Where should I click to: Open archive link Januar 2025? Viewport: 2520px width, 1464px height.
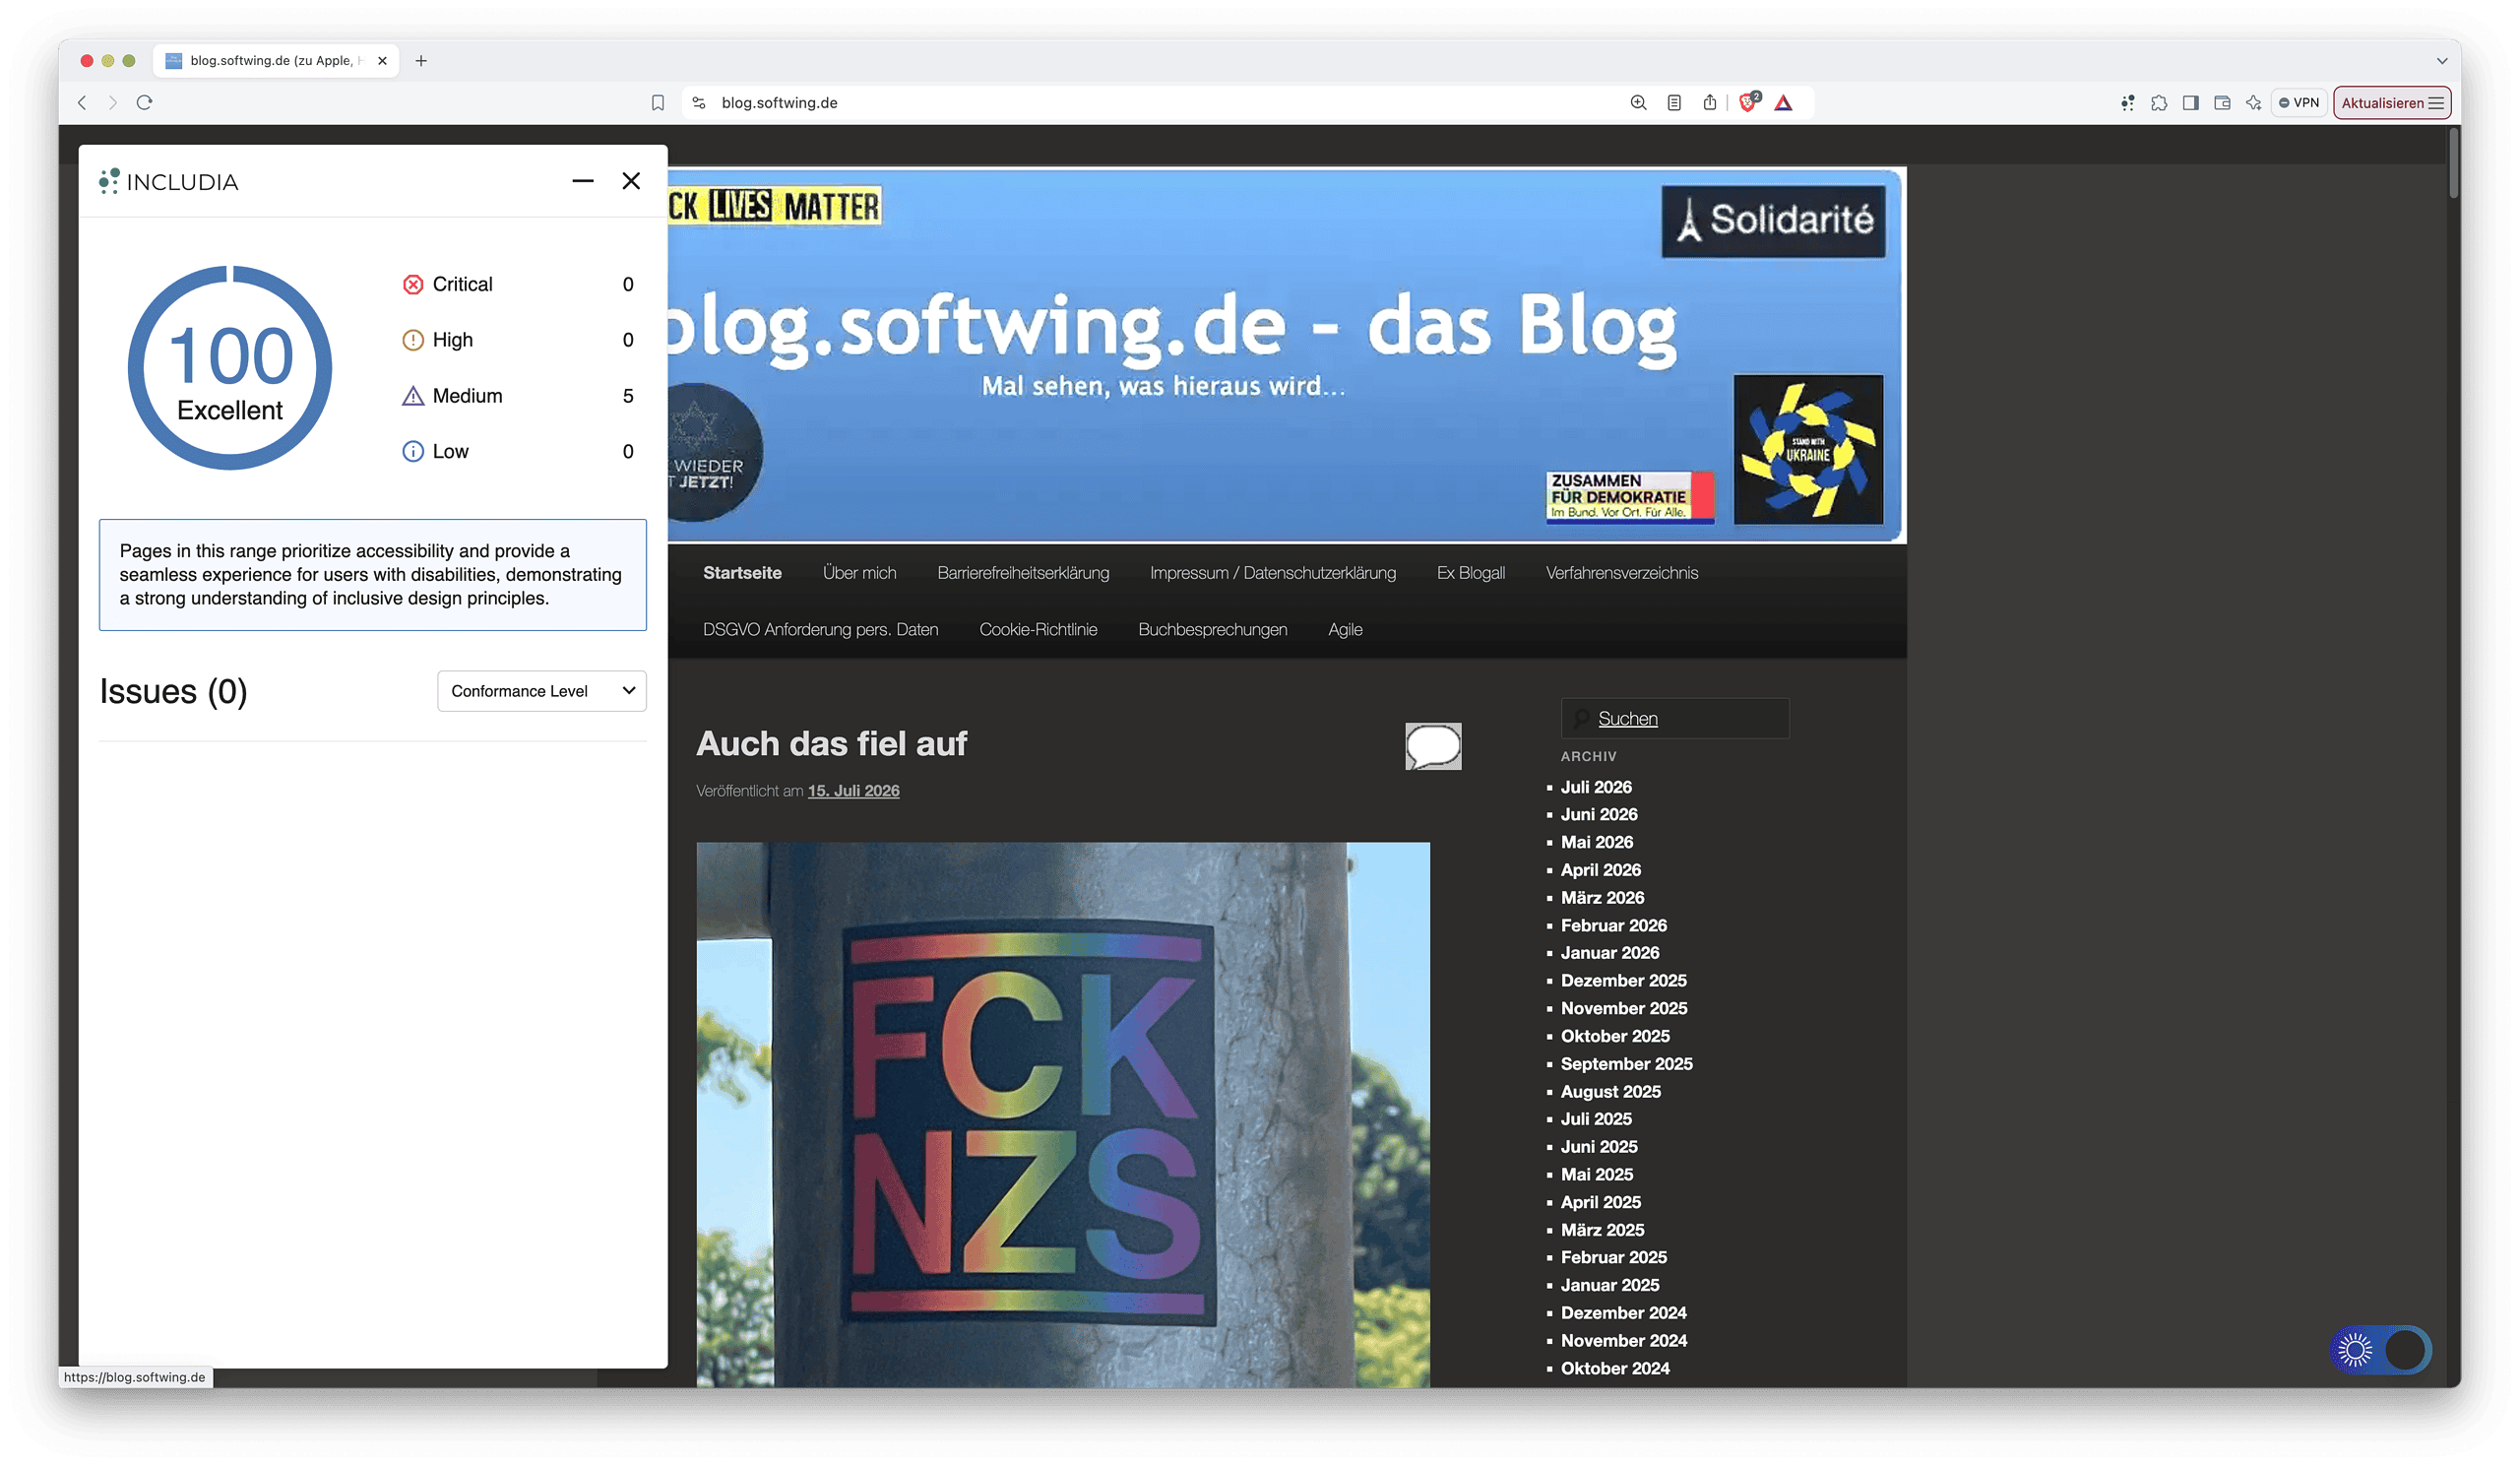coord(1610,1285)
